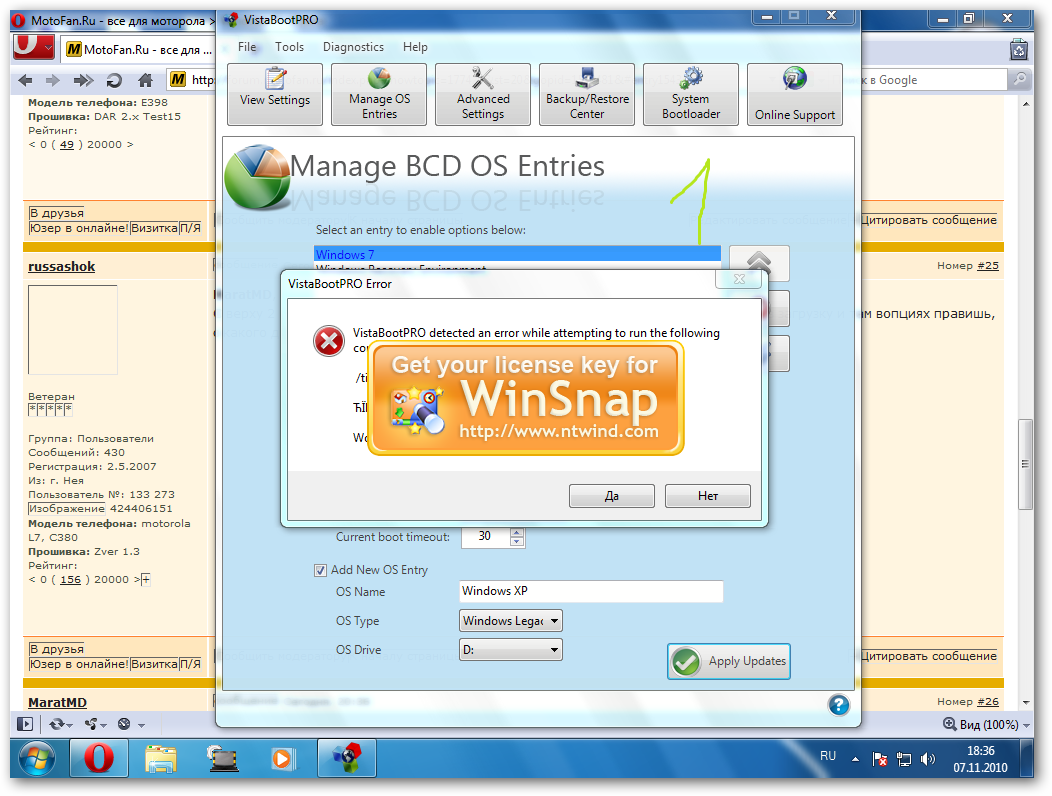The height and width of the screenshot is (796, 1052).
Task: Click the Opera Link sync status icon
Action: (x=56, y=724)
